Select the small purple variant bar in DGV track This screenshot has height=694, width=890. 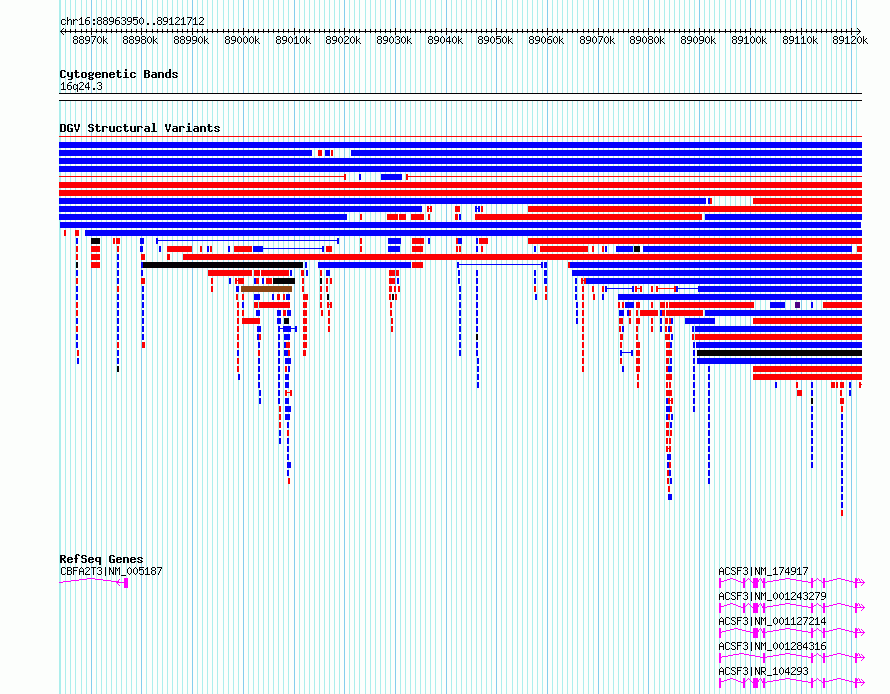(797, 305)
